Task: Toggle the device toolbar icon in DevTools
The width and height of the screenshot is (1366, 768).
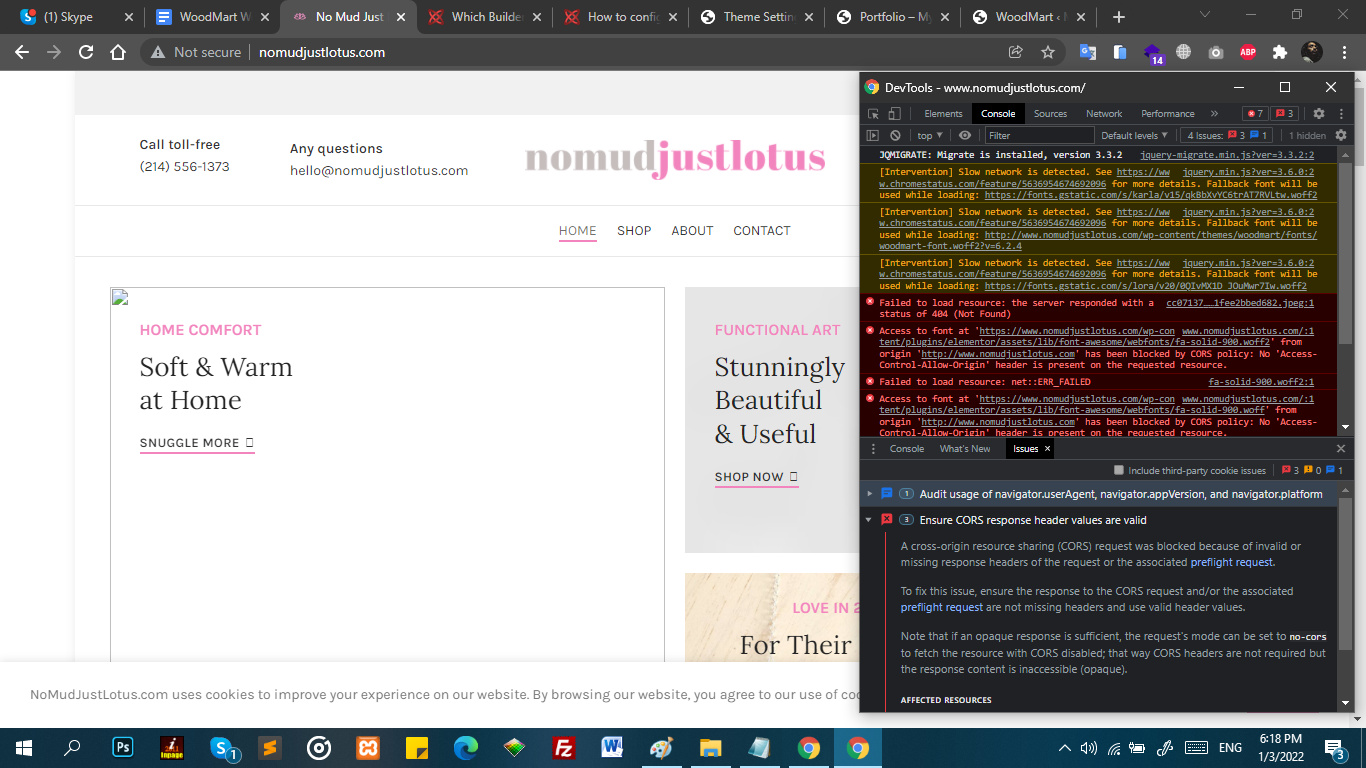Action: pyautogui.click(x=894, y=114)
